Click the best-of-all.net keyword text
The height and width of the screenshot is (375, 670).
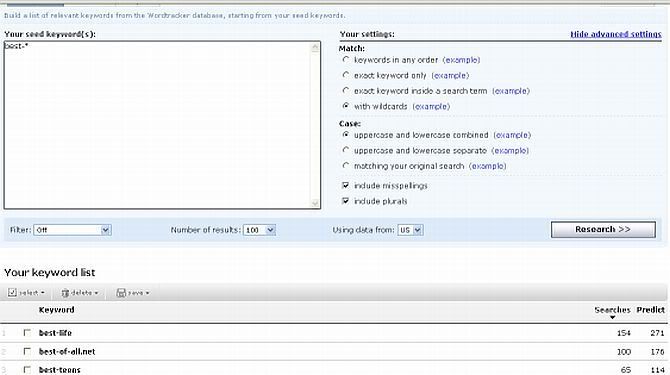point(67,352)
